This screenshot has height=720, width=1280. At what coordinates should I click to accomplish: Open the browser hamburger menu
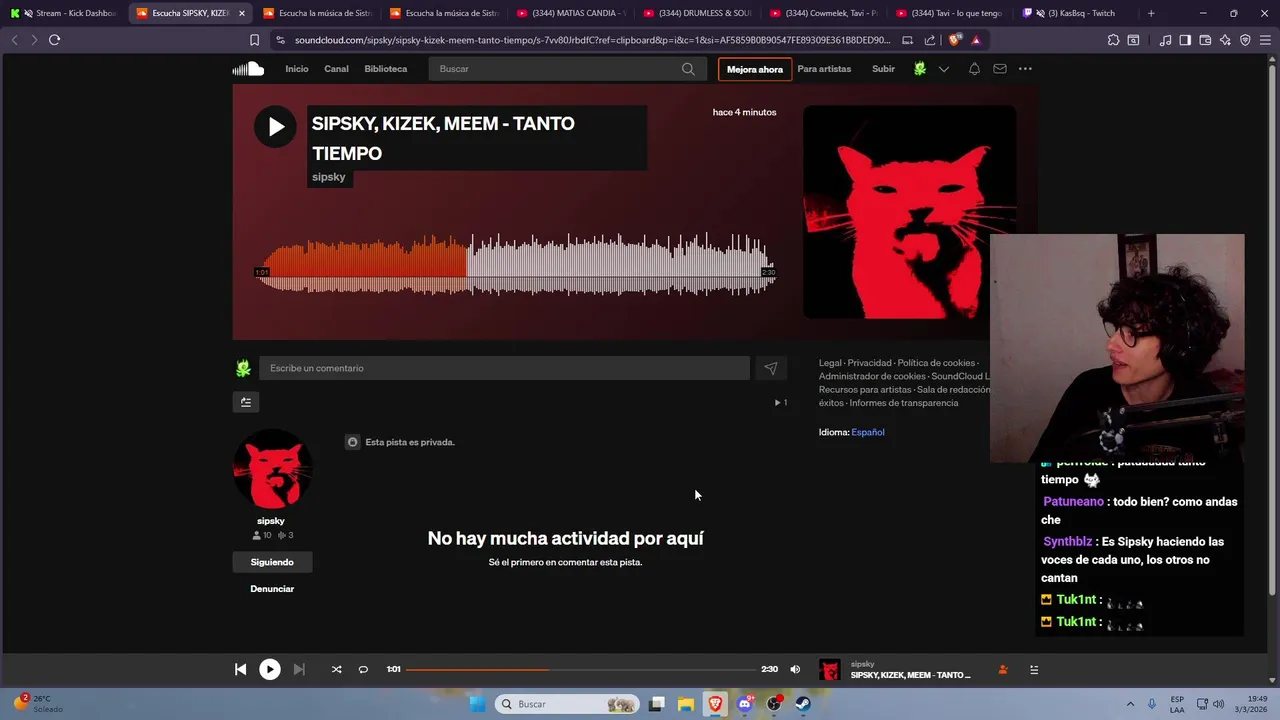(1265, 40)
